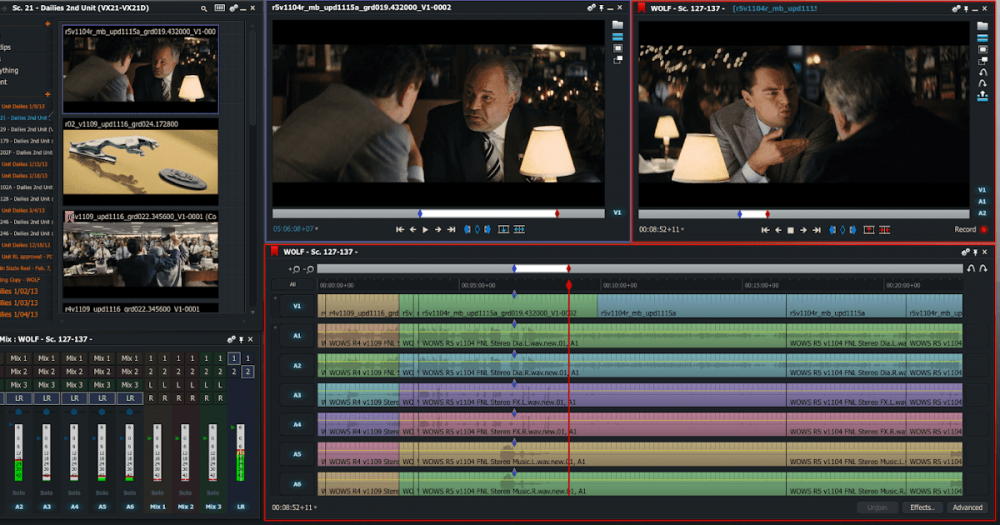Open folder icon in record viewer
This screenshot has height=525, width=1000.
click(x=982, y=26)
